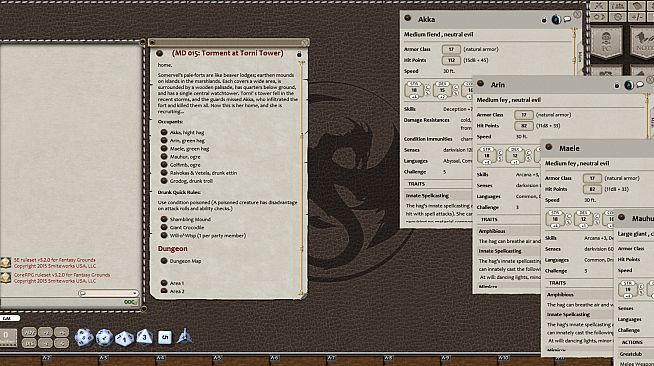Open the chat speaker dropdown
The width and height of the screenshot is (654, 366).
tap(108, 293)
